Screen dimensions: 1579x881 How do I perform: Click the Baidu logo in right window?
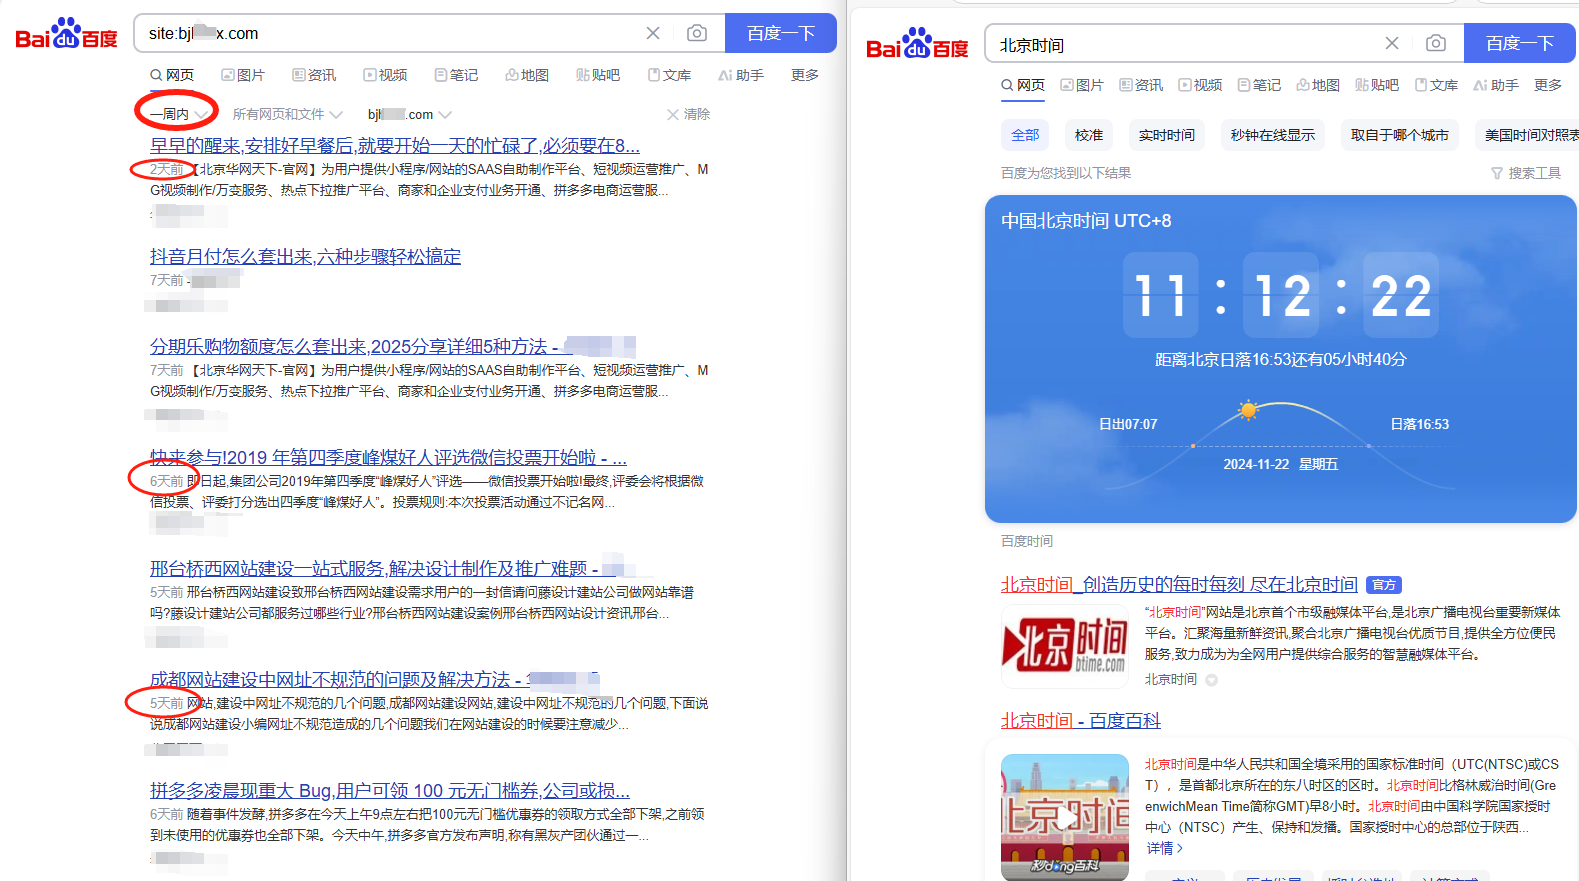[x=917, y=44]
